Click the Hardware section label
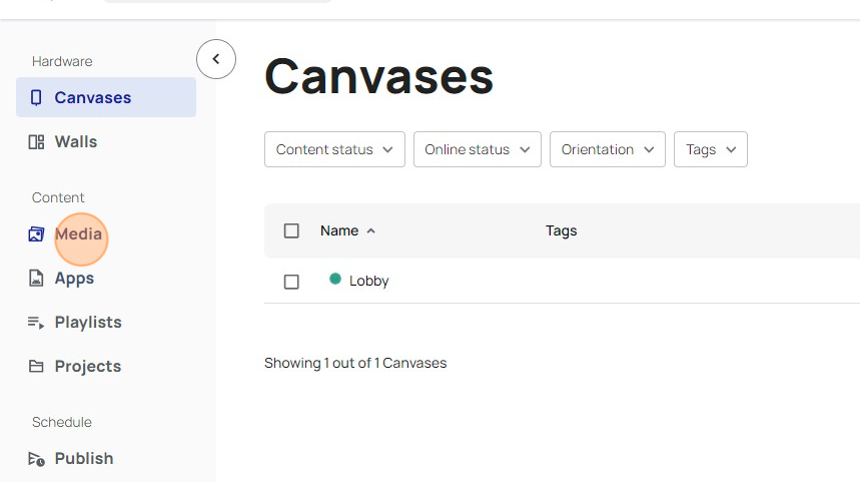The width and height of the screenshot is (860, 482). (x=62, y=61)
